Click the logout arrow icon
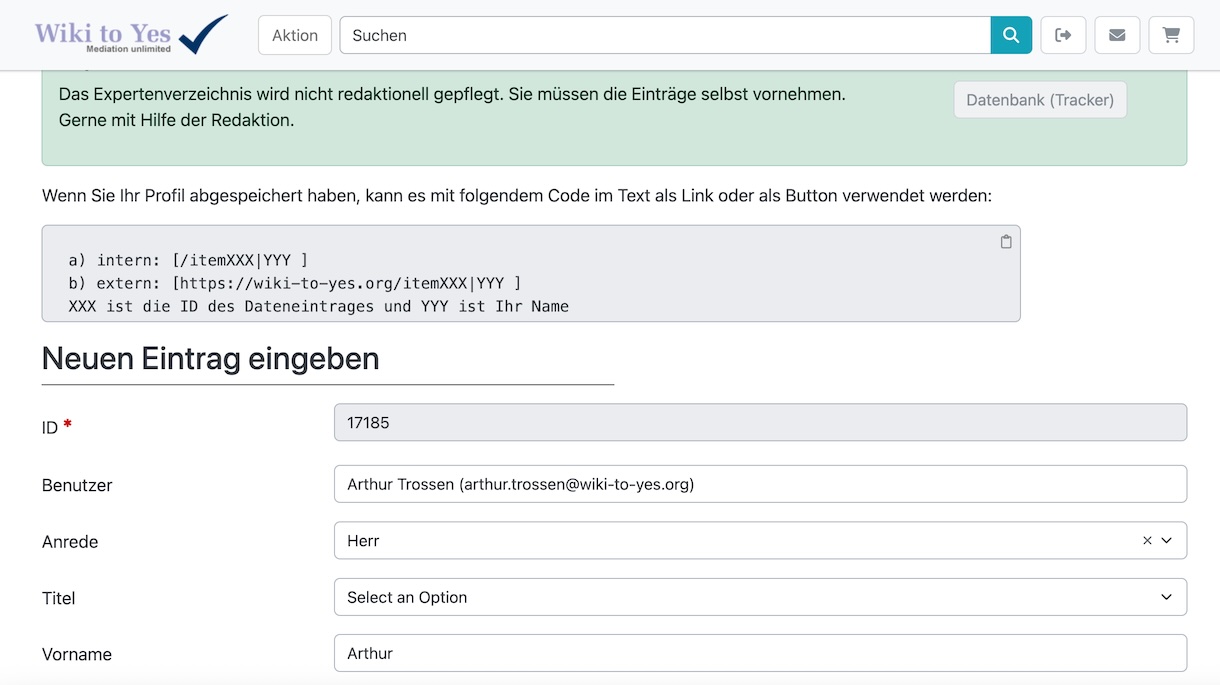This screenshot has height=685, width=1220. [x=1063, y=35]
